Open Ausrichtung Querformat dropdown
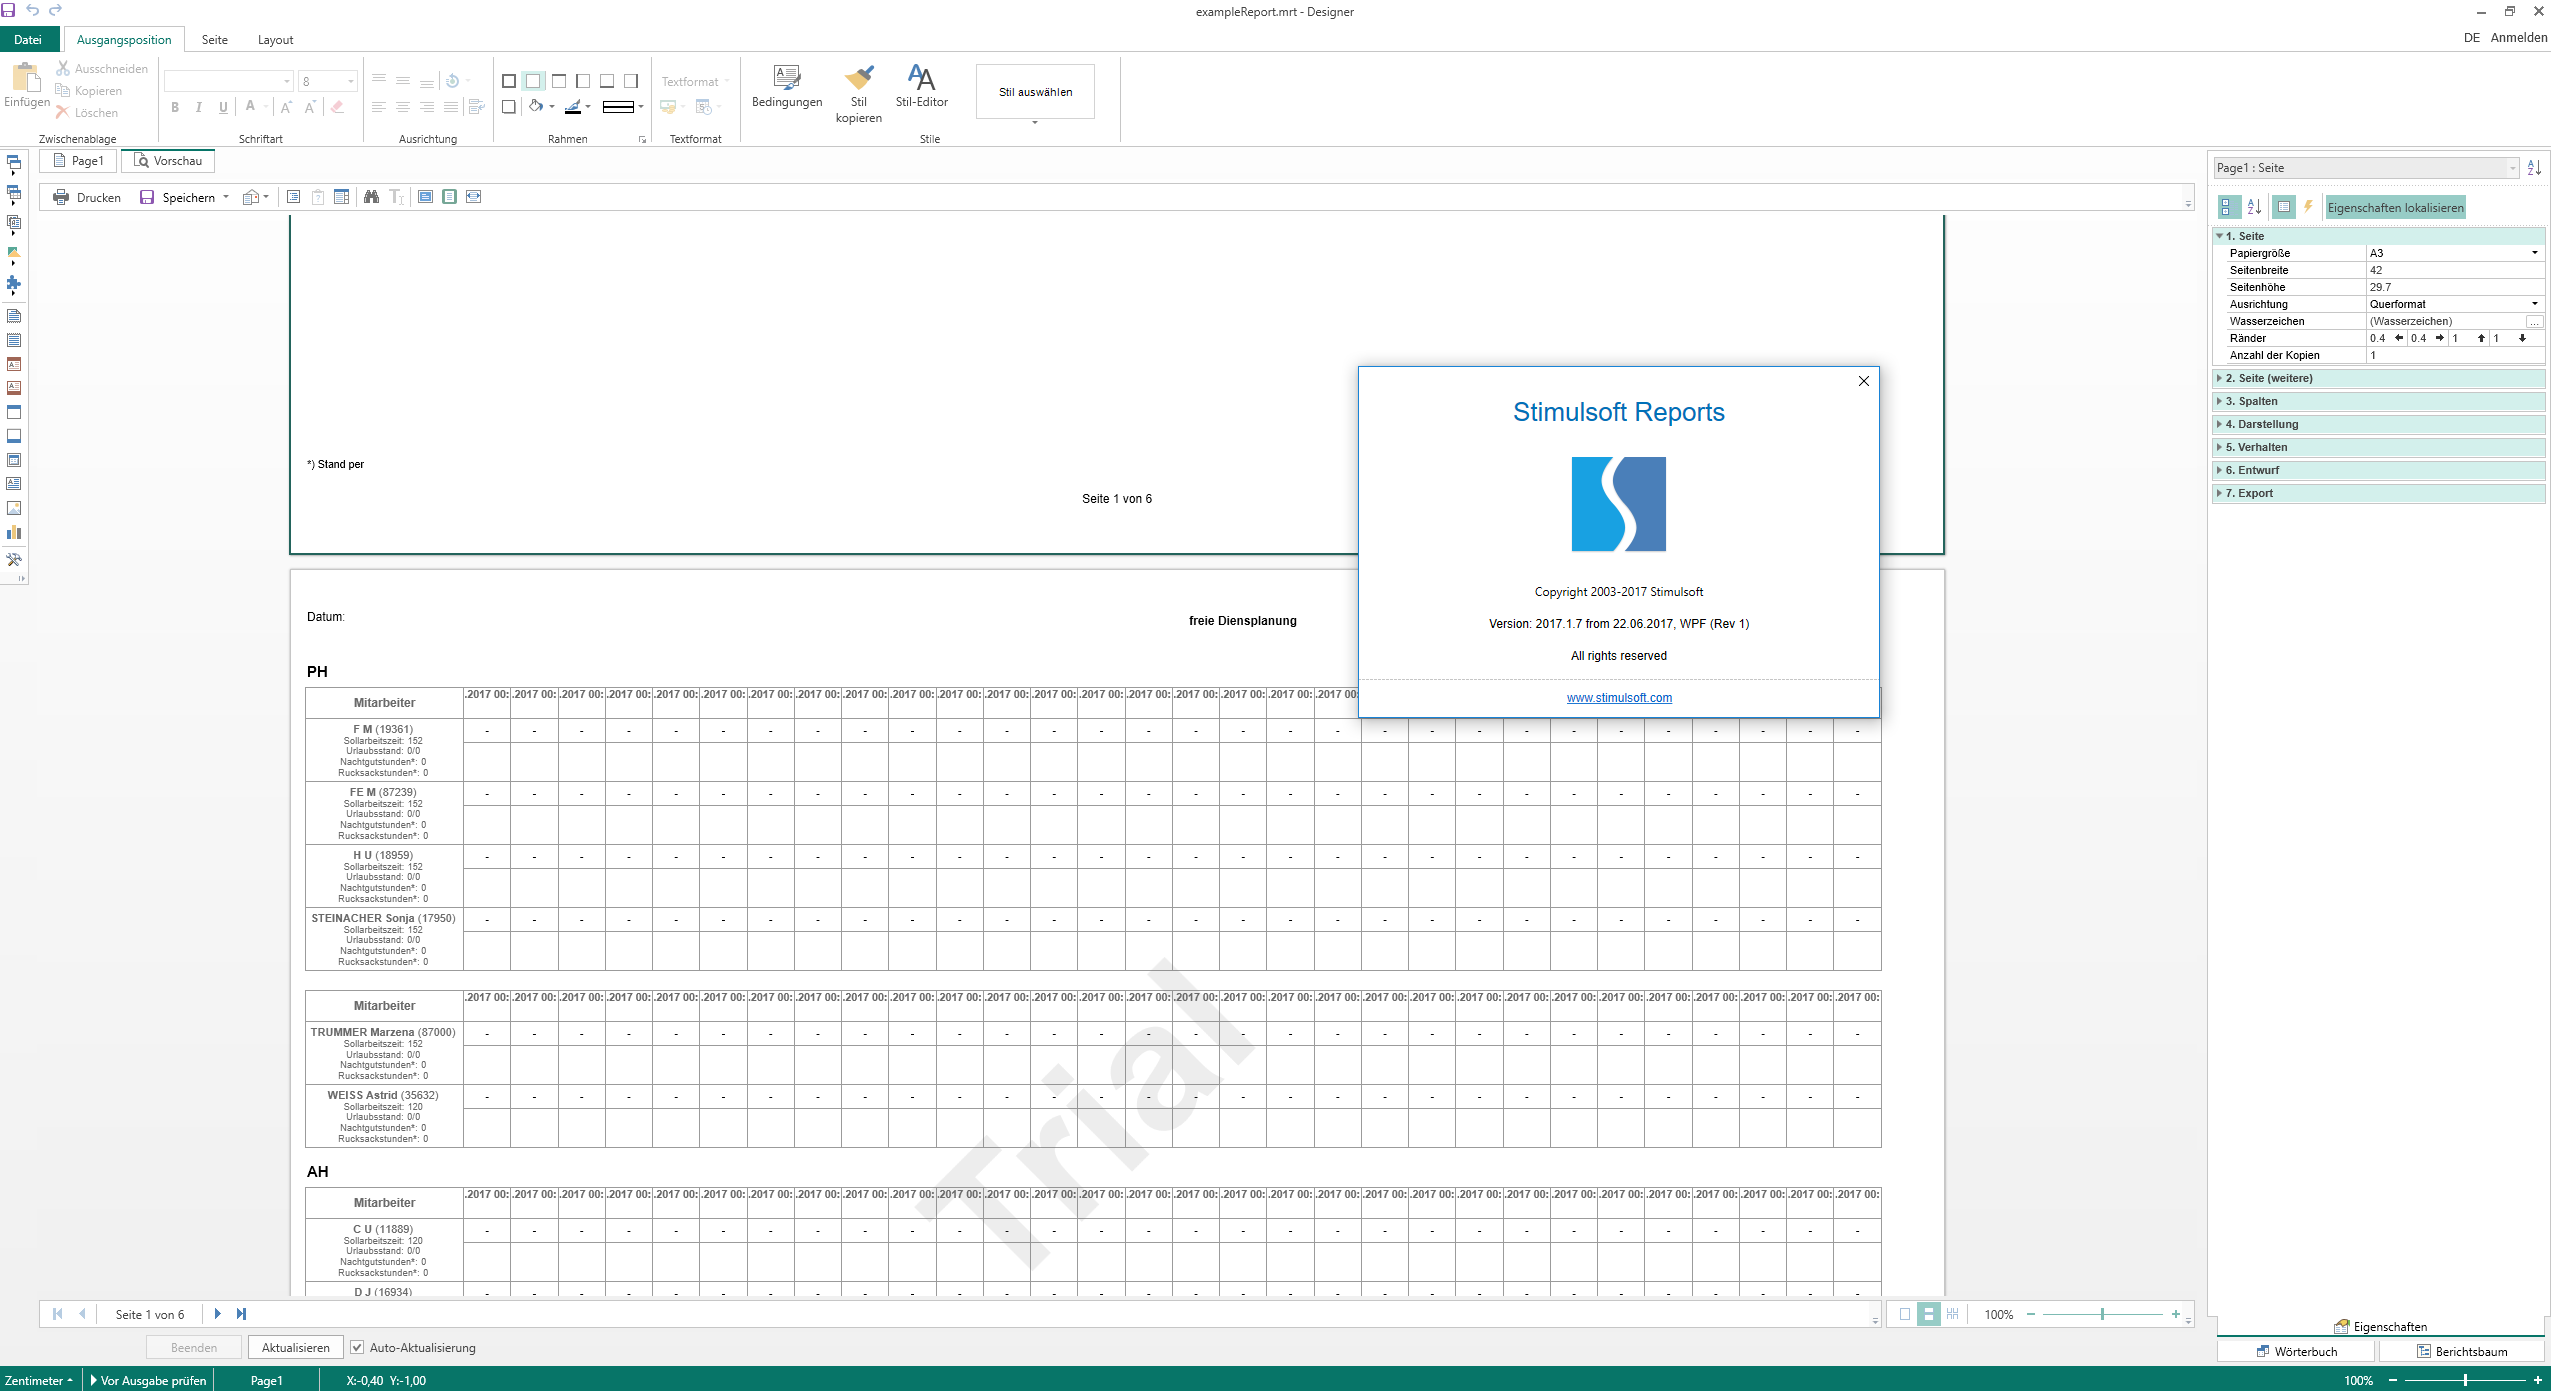 coord(2534,304)
